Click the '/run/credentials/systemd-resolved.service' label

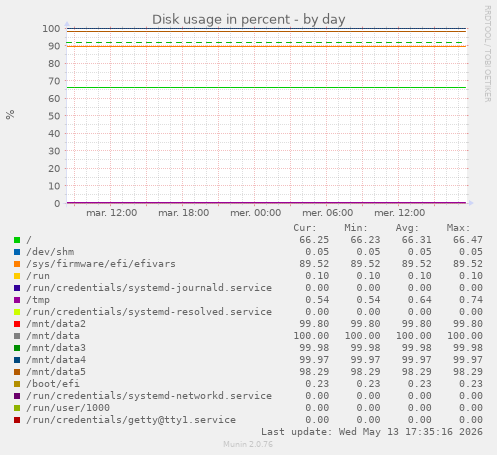coord(149,312)
